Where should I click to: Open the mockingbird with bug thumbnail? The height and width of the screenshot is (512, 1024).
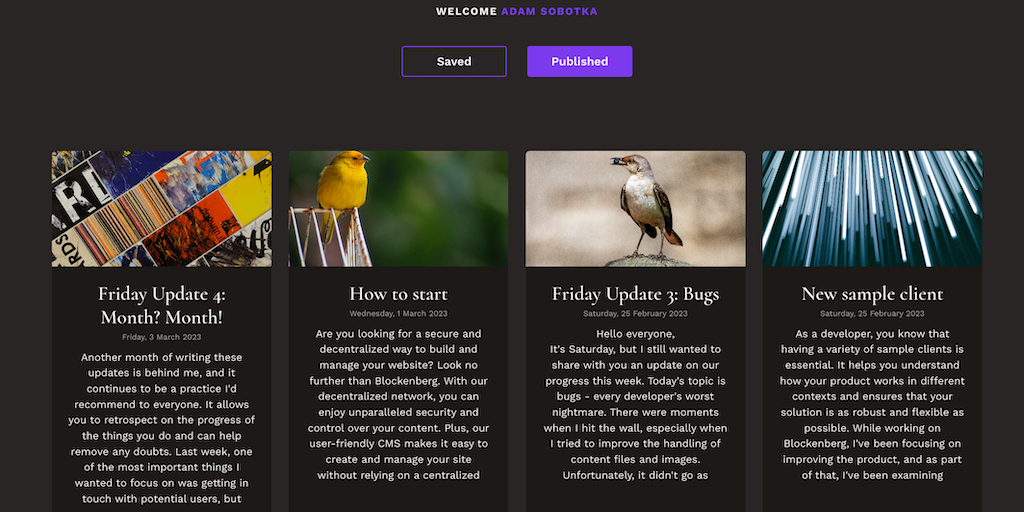click(635, 209)
